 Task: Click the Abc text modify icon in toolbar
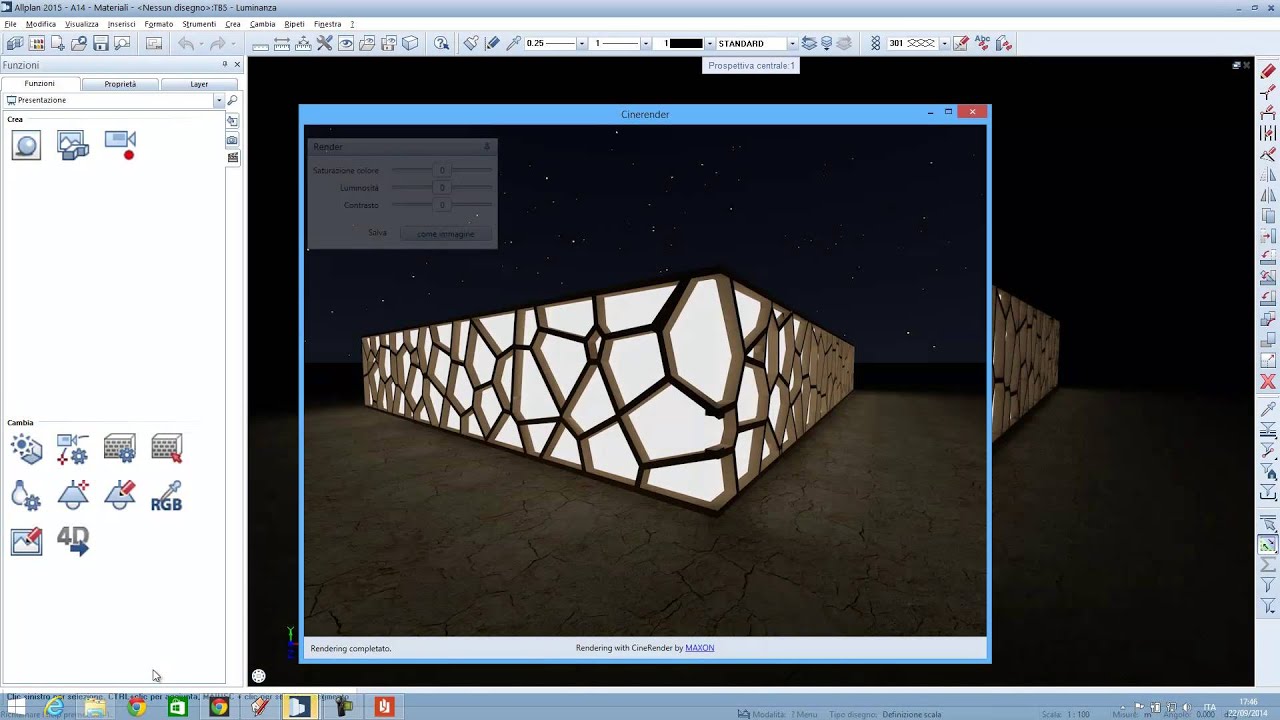[982, 43]
